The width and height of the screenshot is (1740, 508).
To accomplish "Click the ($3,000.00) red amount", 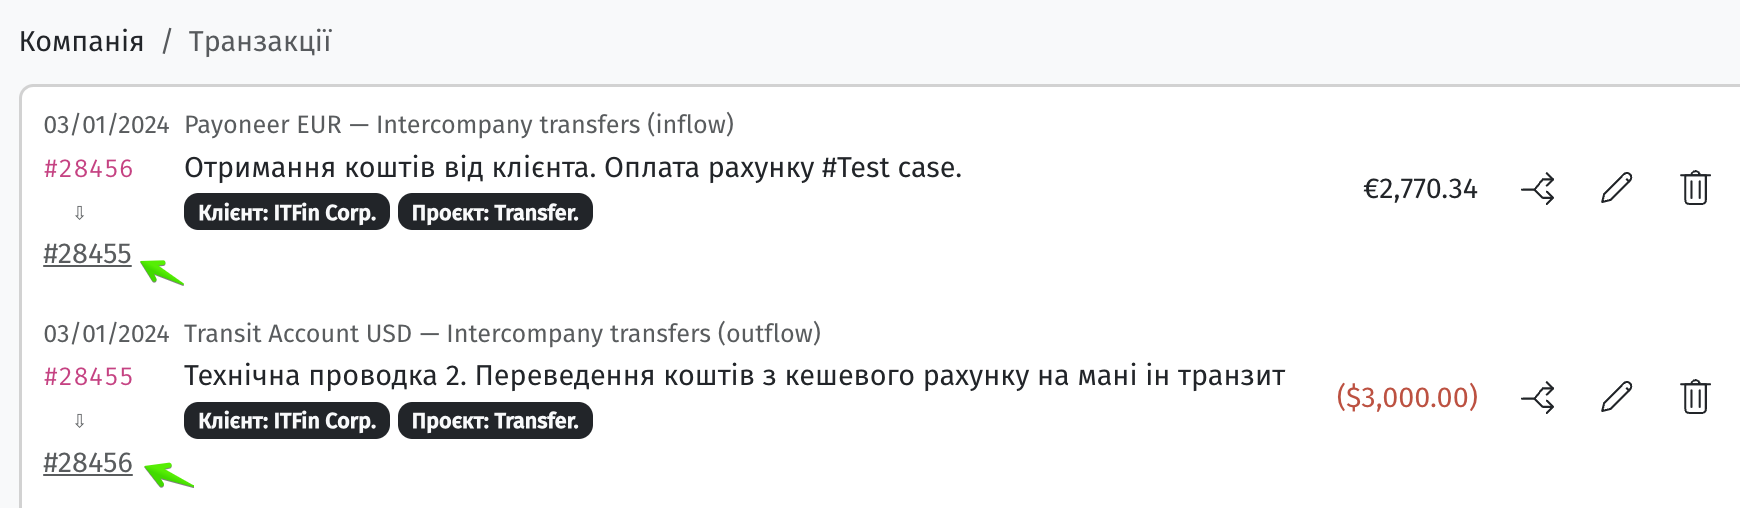I will 1407,398.
